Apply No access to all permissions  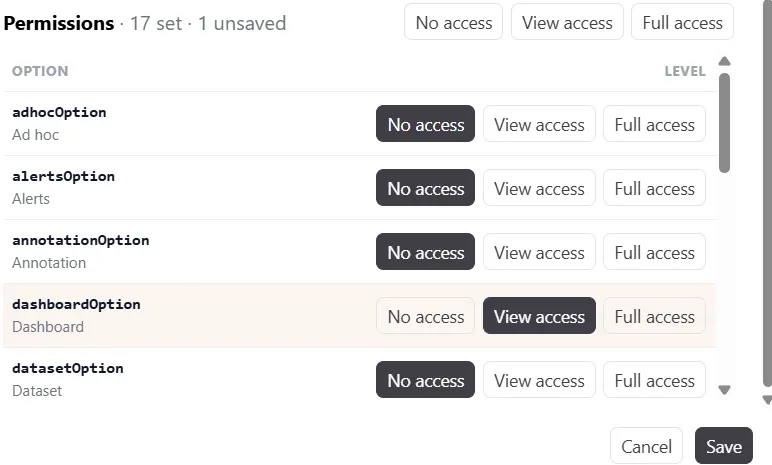click(x=453, y=22)
